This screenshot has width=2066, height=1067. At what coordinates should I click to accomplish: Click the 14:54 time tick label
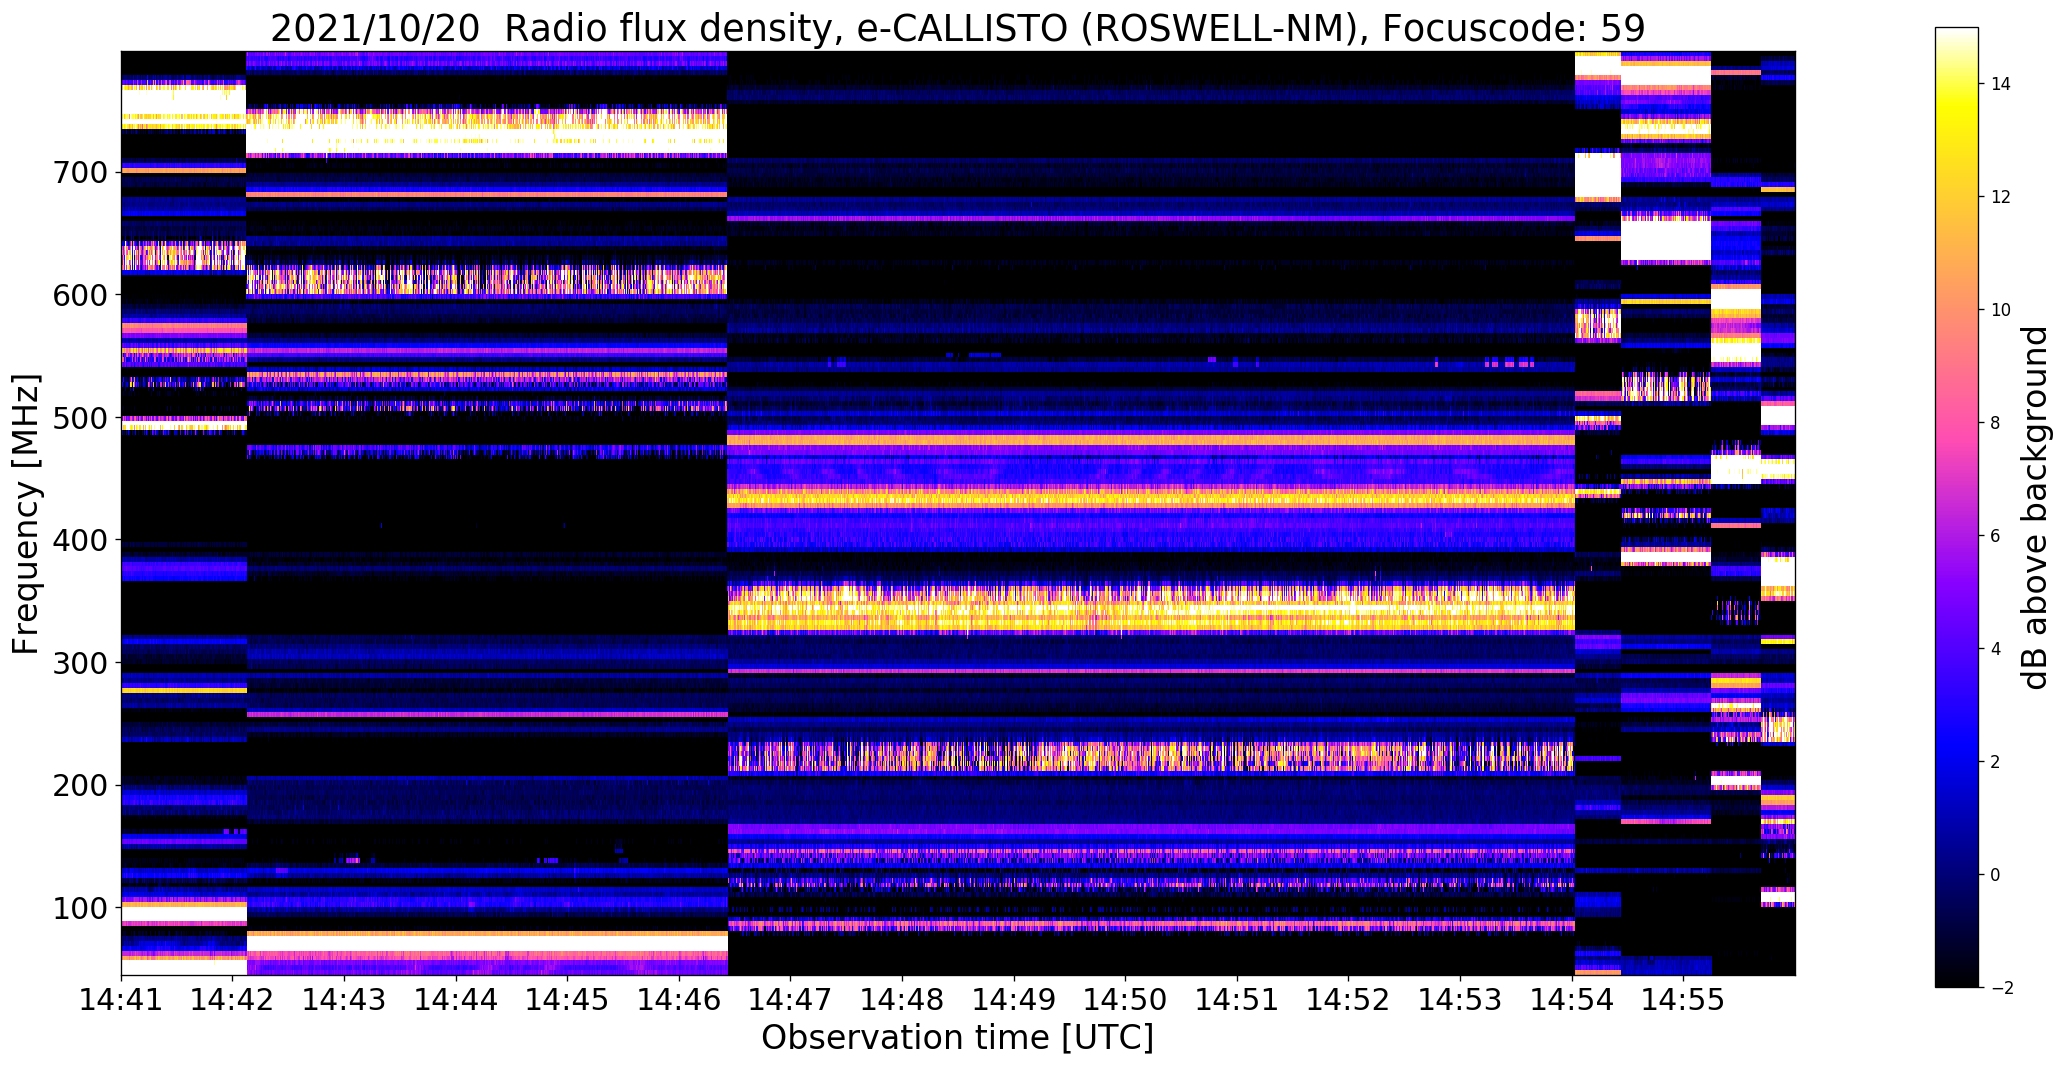tap(1572, 999)
